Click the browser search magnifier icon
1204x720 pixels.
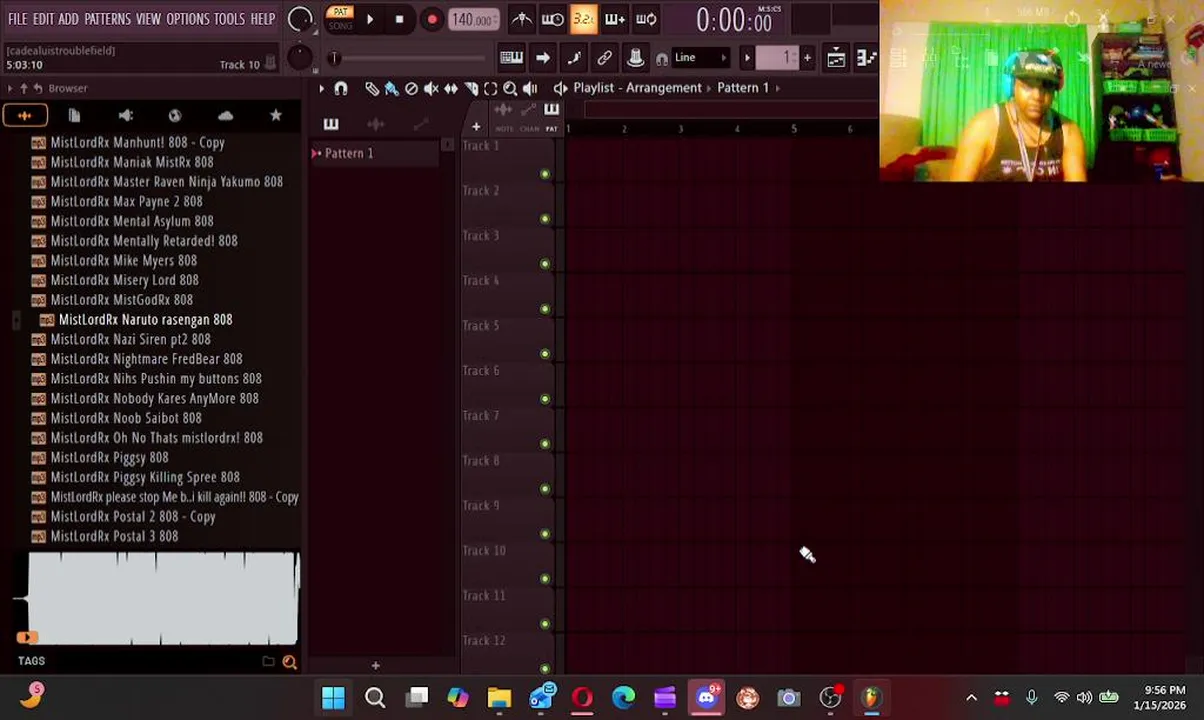(x=290, y=661)
